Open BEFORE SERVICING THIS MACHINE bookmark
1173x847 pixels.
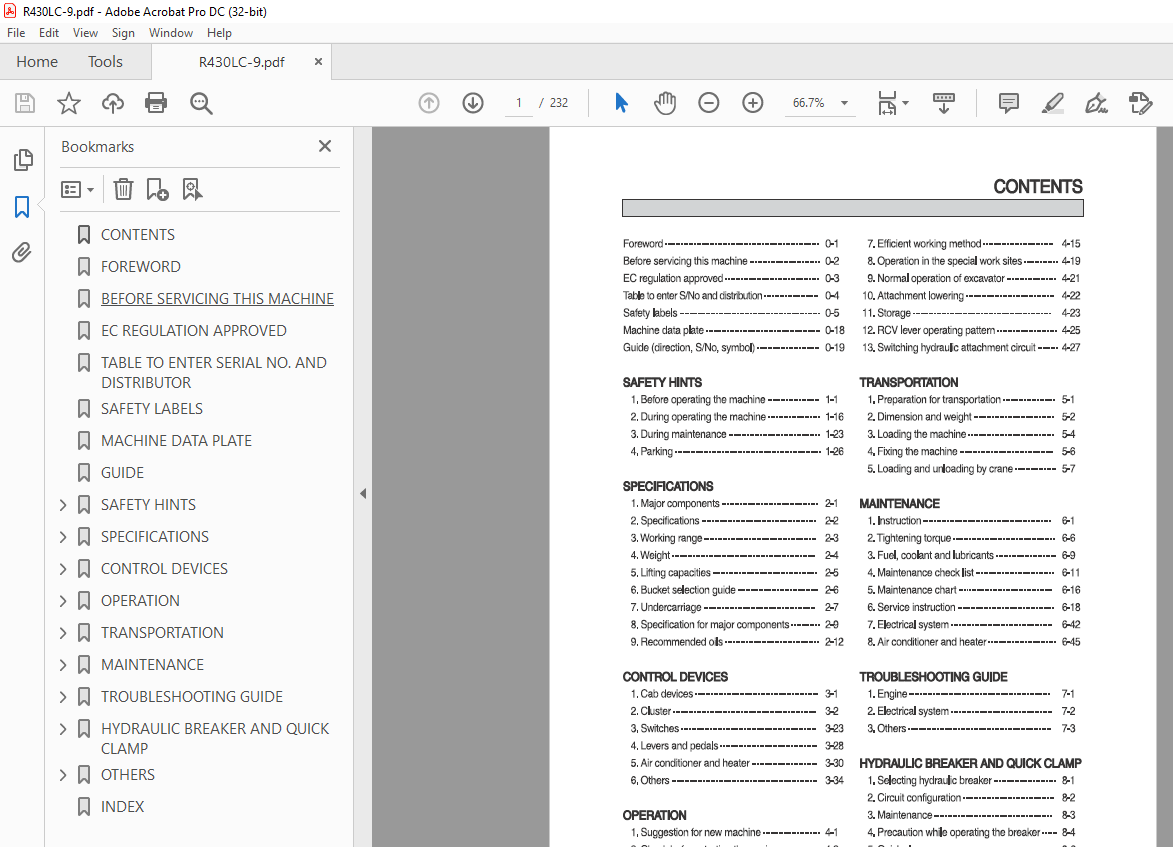(x=217, y=299)
